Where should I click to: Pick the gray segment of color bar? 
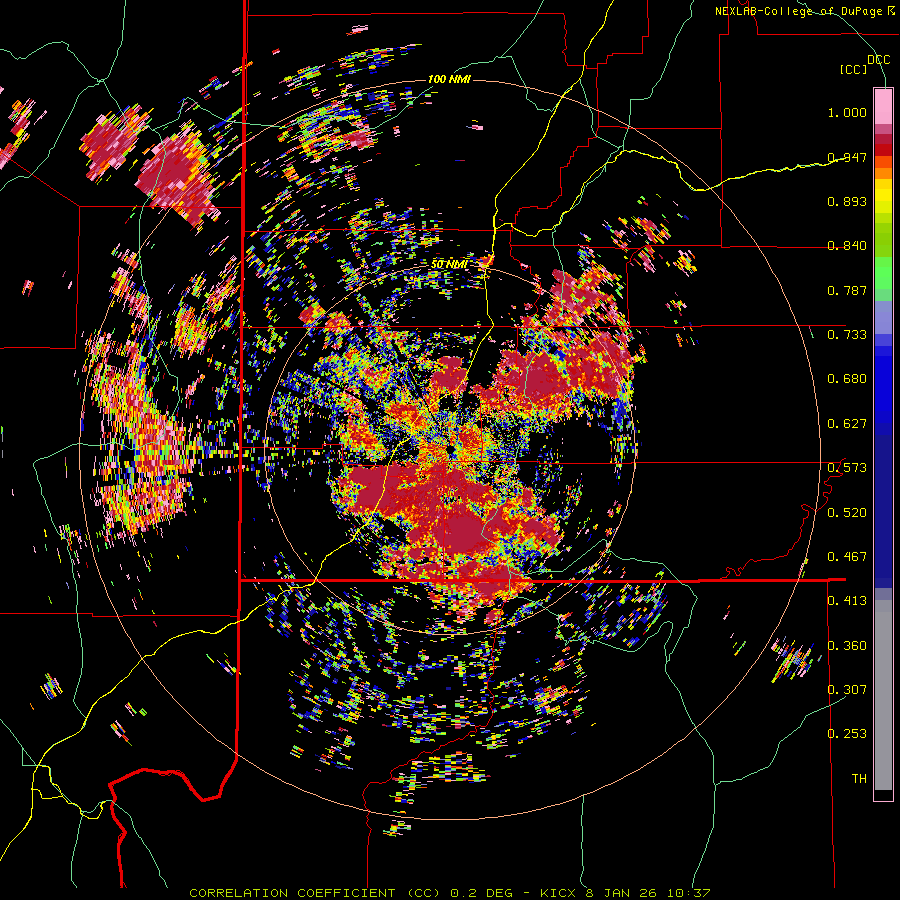click(x=883, y=695)
